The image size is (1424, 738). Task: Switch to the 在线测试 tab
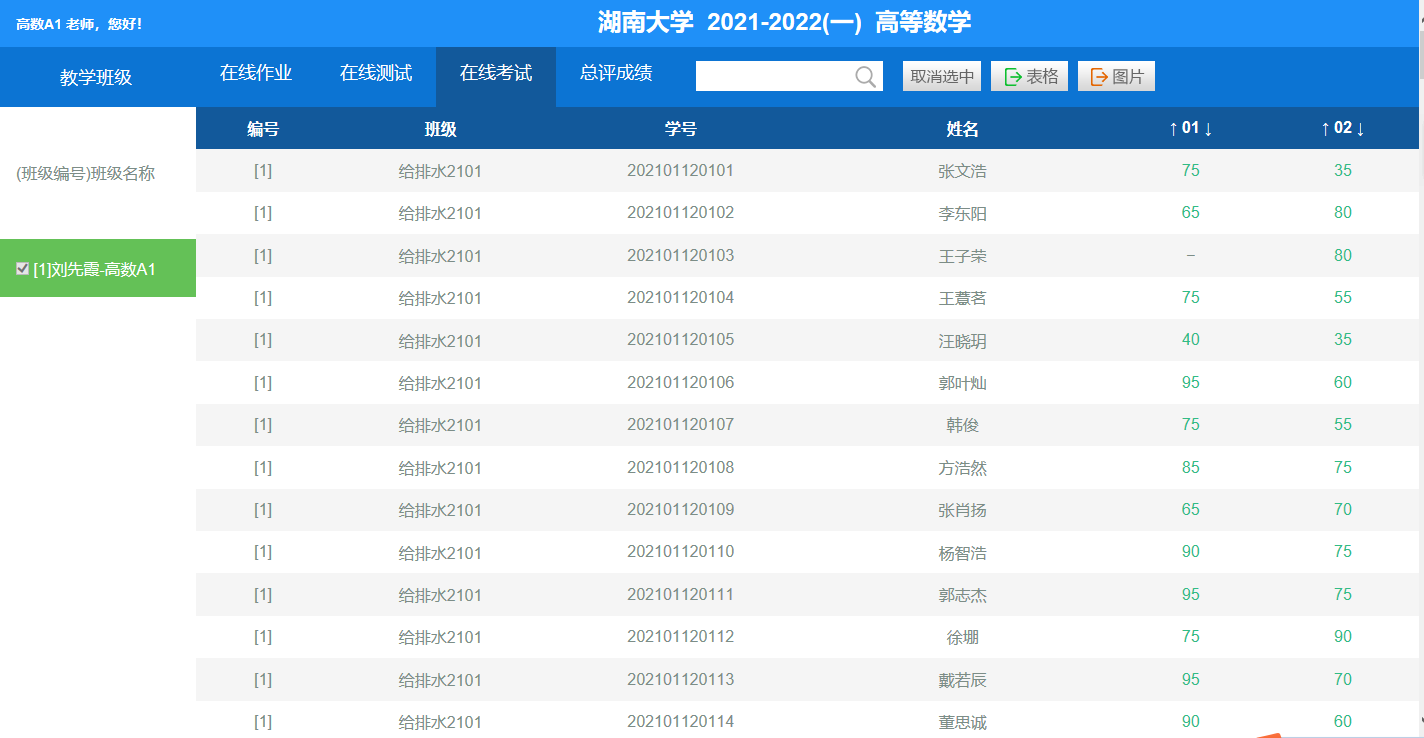(x=376, y=73)
